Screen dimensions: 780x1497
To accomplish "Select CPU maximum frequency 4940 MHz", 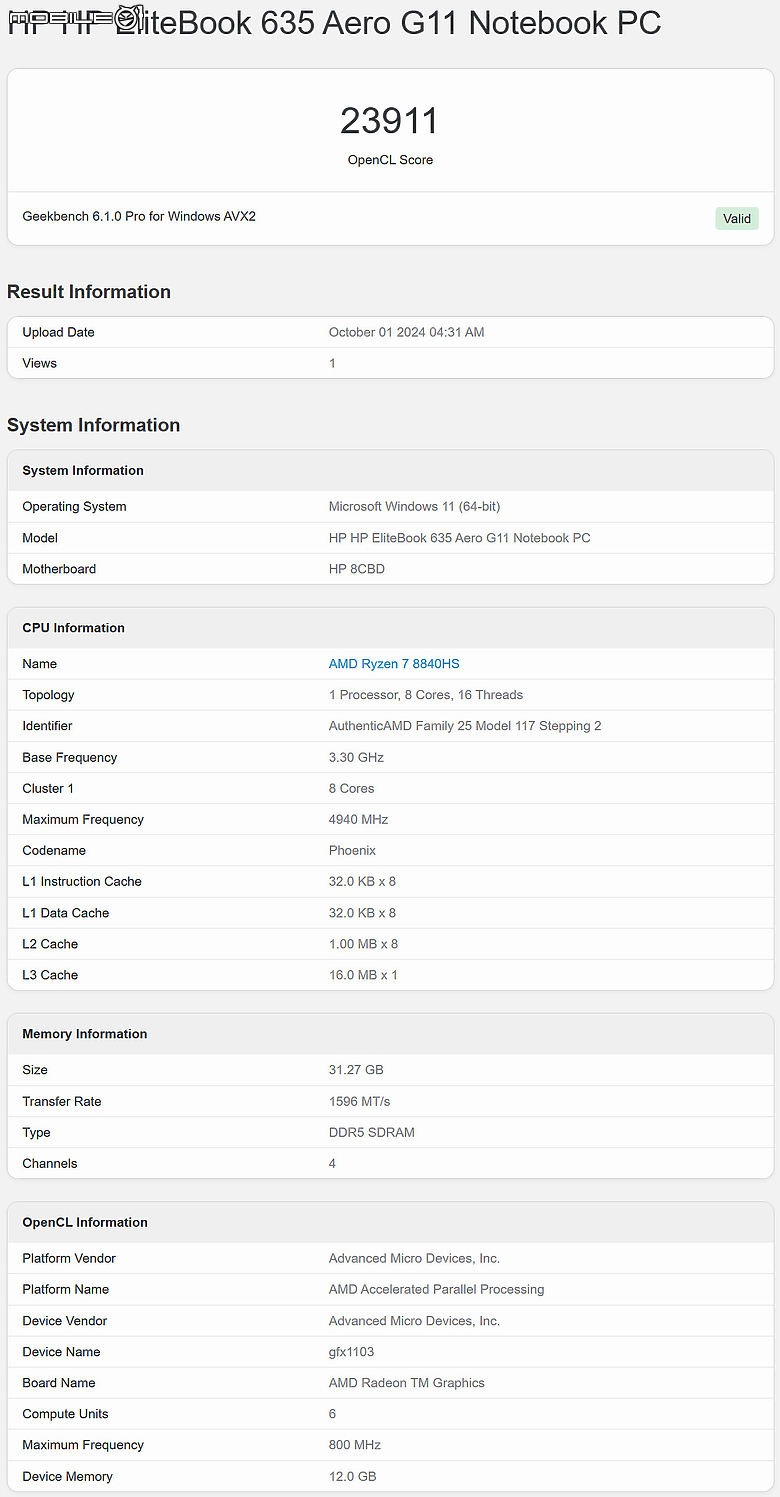I will (x=358, y=820).
